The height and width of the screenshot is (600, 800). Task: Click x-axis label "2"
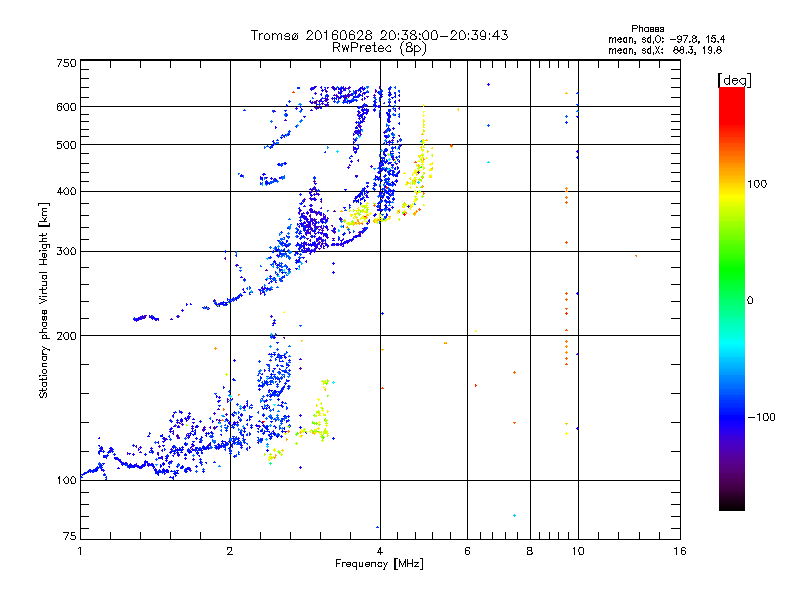pos(230,551)
